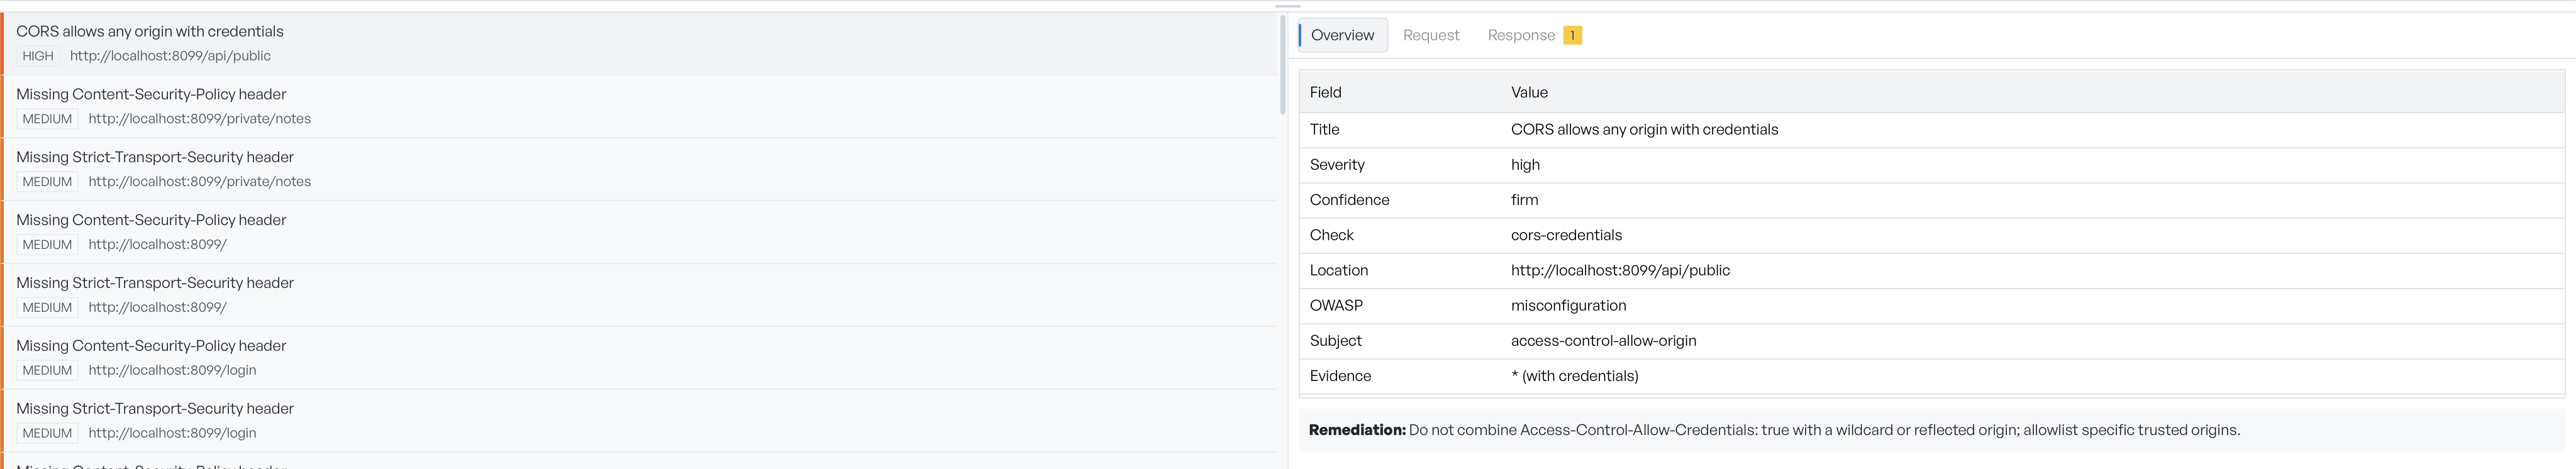Click the OWASP value misconfiguration
2576x469 pixels.
[1568, 305]
